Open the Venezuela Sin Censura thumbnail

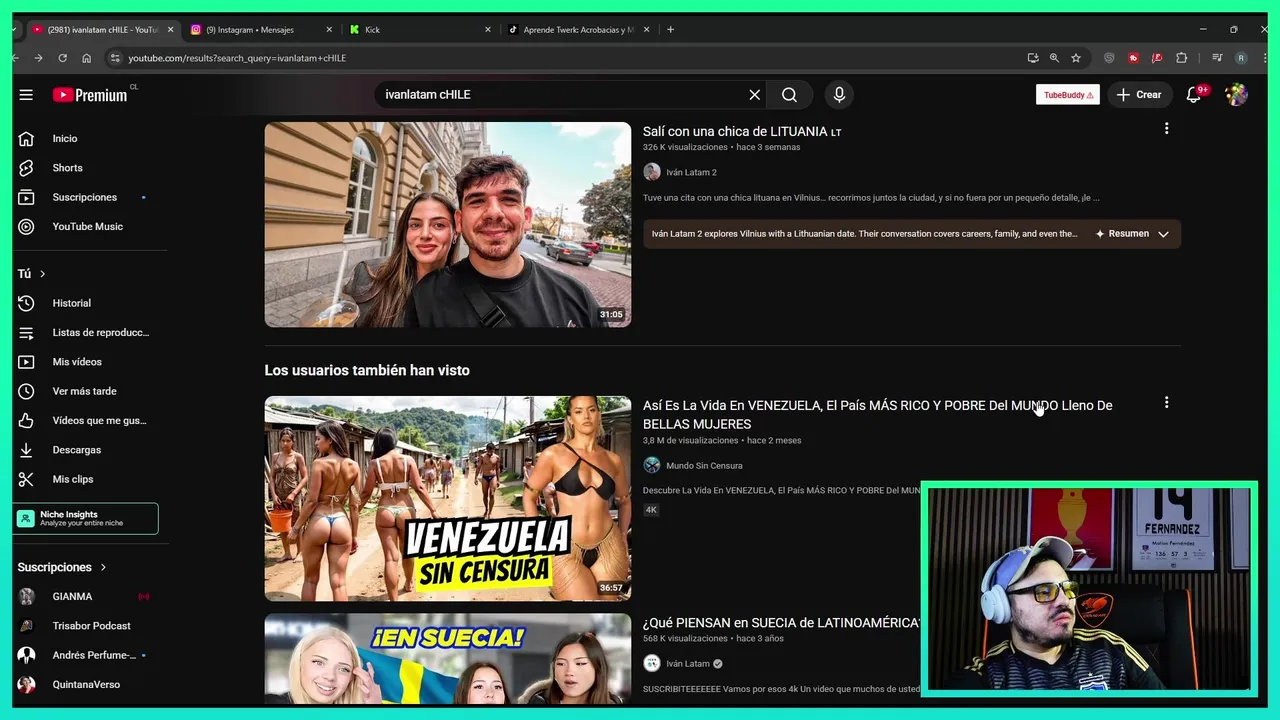click(x=448, y=498)
